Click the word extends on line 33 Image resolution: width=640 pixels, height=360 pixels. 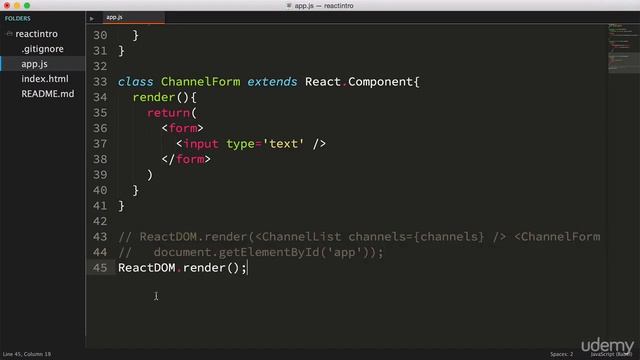pyautogui.click(x=272, y=82)
